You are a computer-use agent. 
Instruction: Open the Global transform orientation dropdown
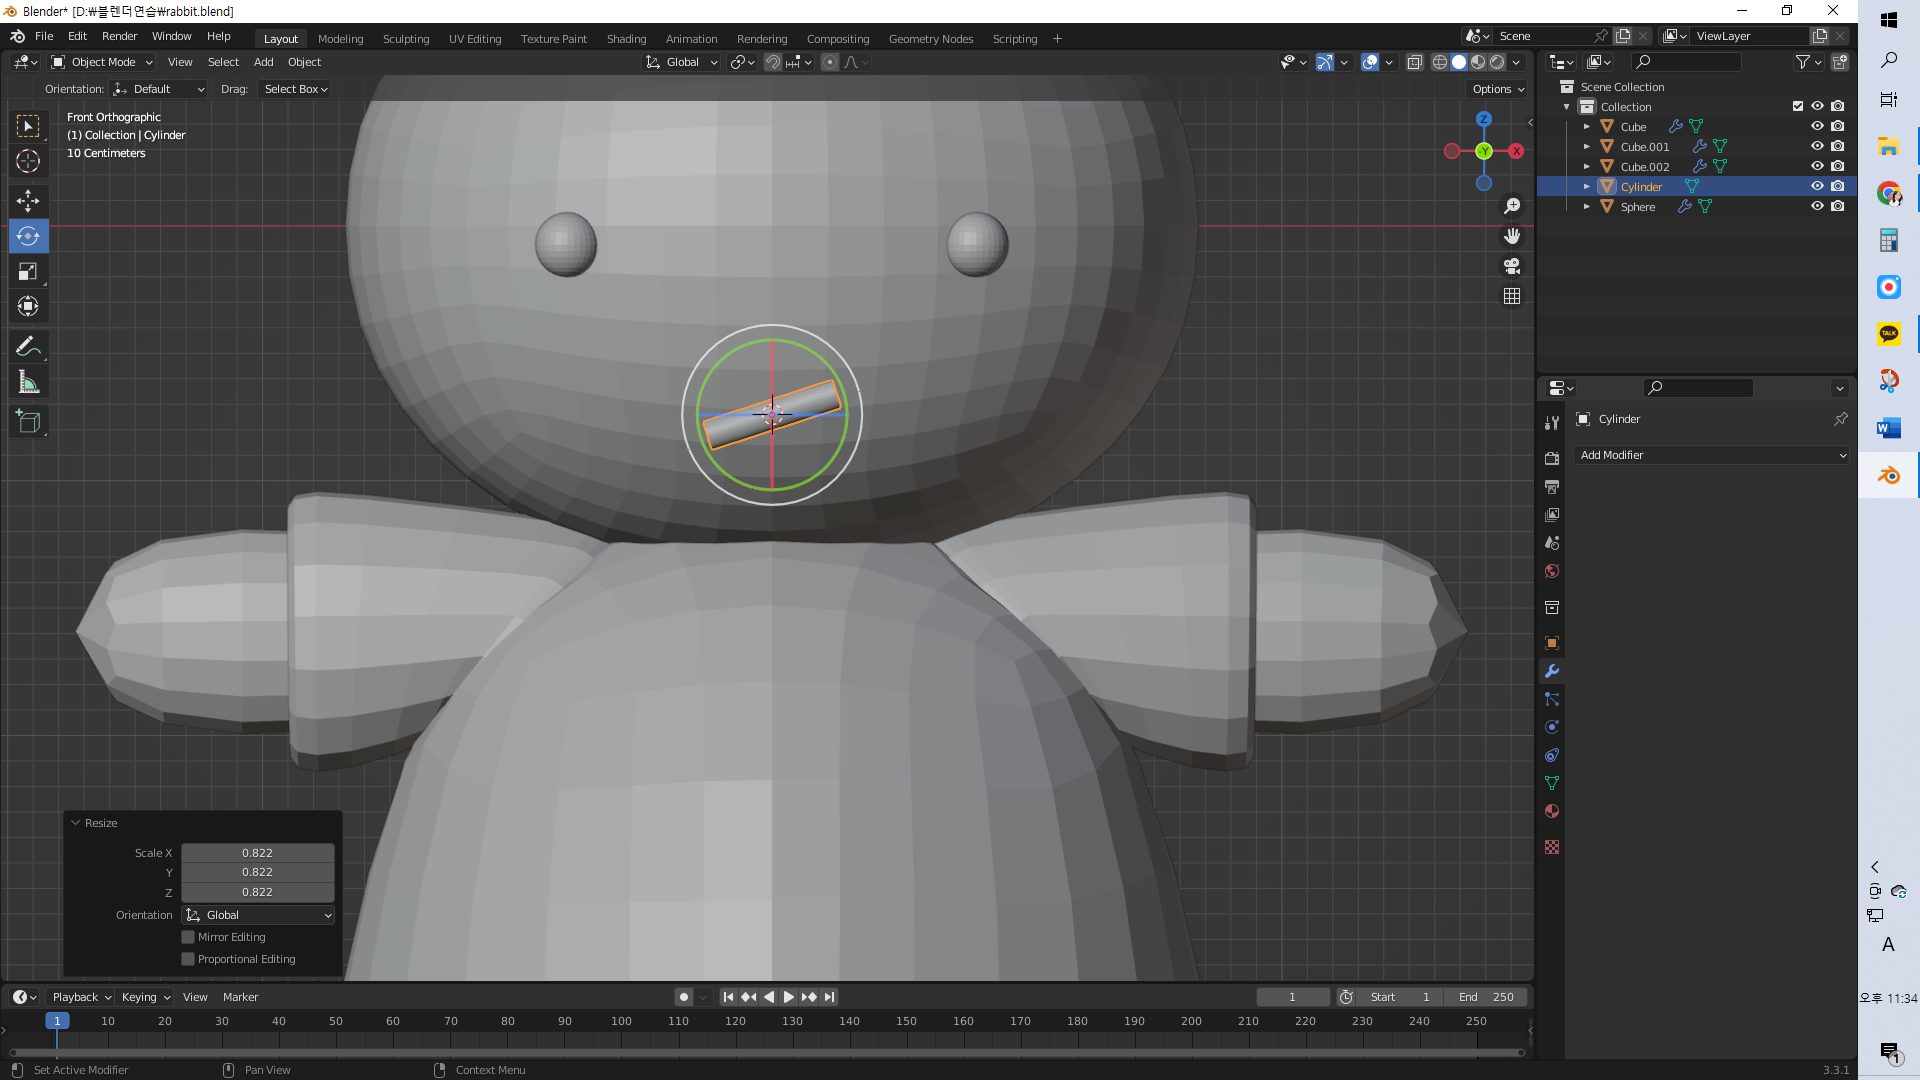[x=682, y=62]
